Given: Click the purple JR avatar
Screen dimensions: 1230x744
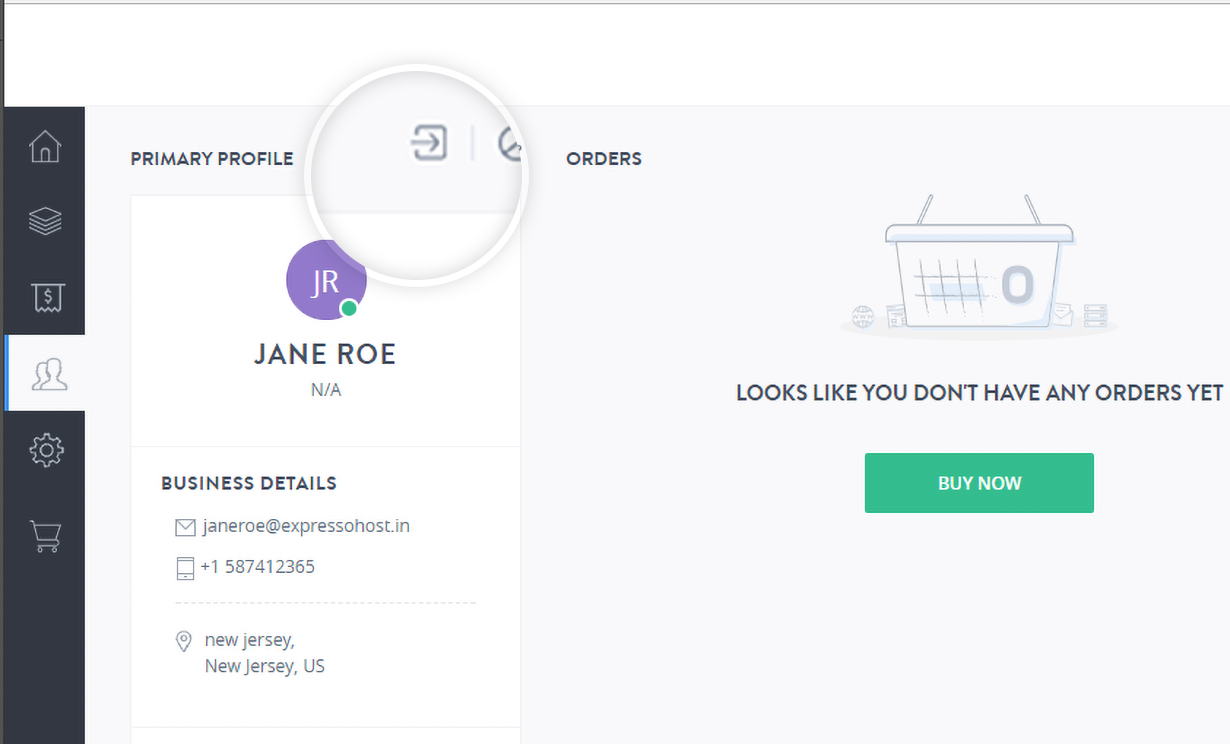Looking at the screenshot, I should point(325,281).
